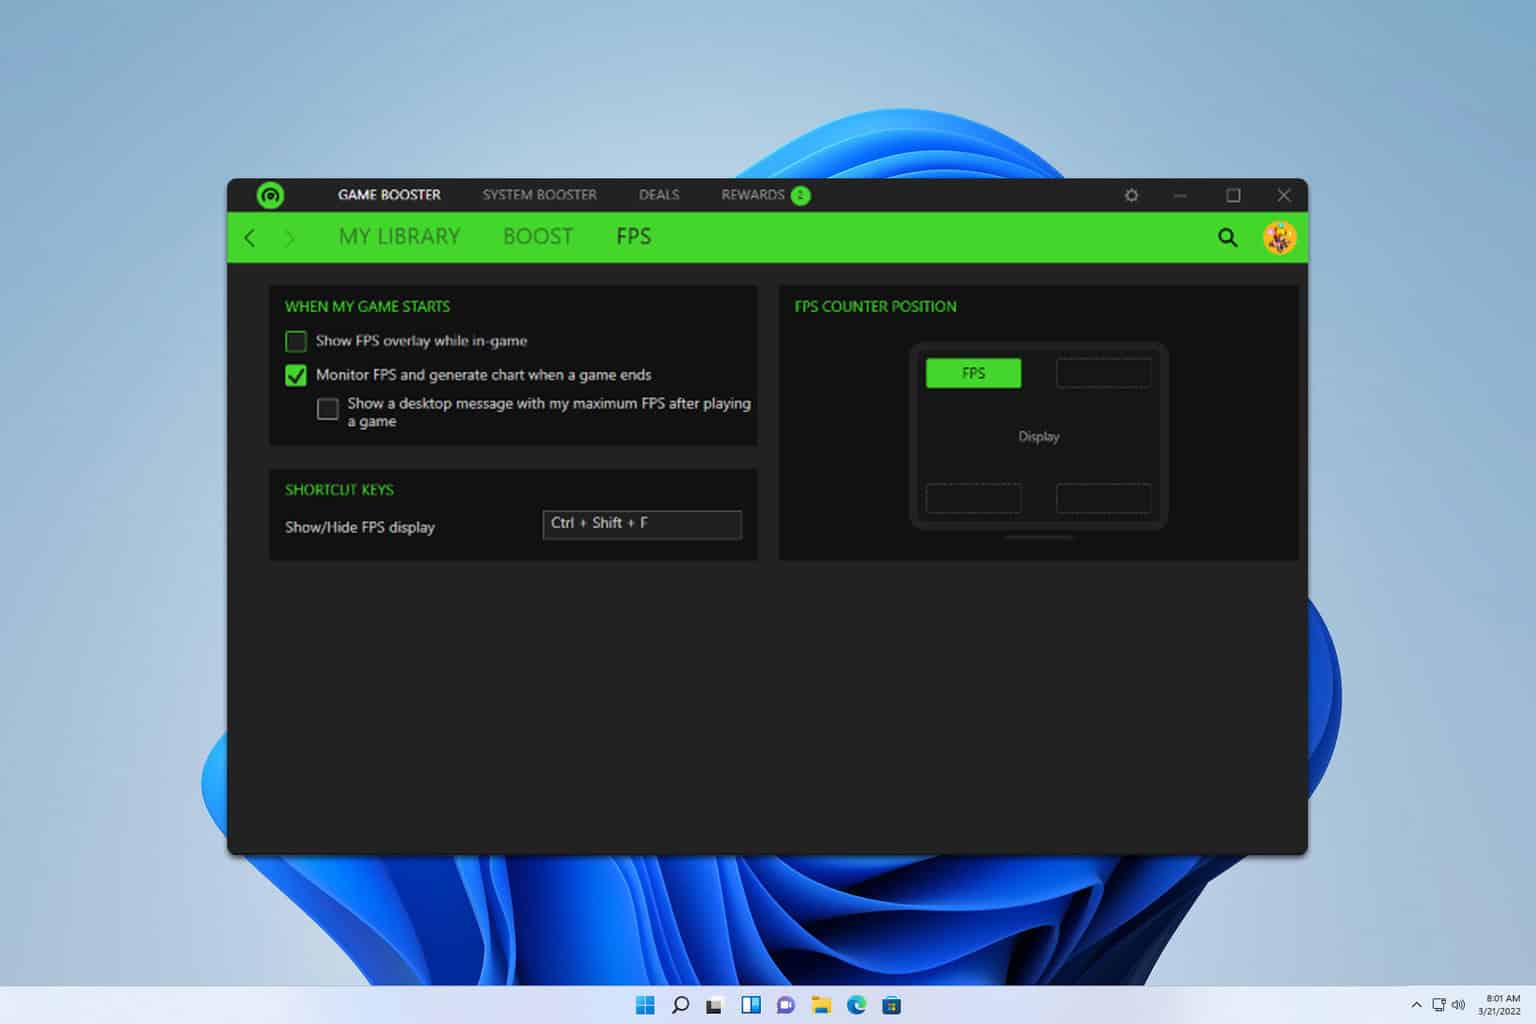Screen dimensions: 1536x1024
Task: Open Task View on the taskbar
Action: click(714, 1005)
